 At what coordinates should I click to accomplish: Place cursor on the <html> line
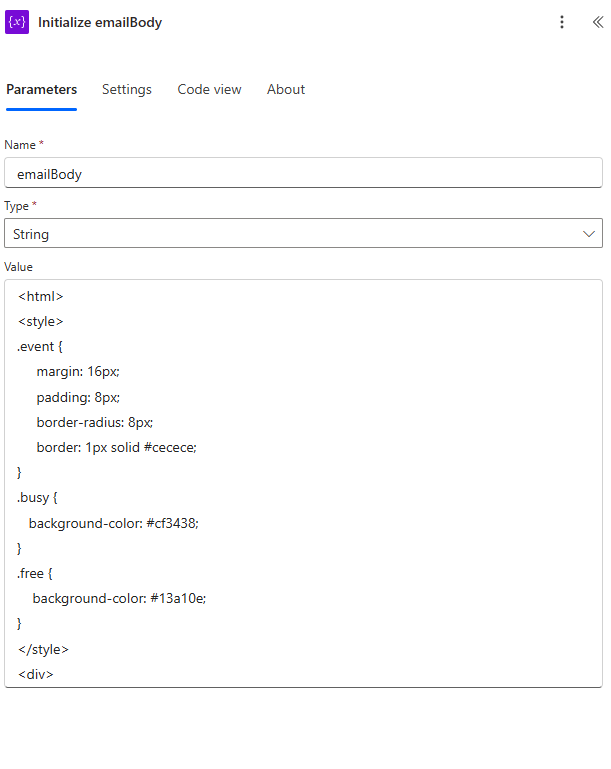(x=41, y=296)
